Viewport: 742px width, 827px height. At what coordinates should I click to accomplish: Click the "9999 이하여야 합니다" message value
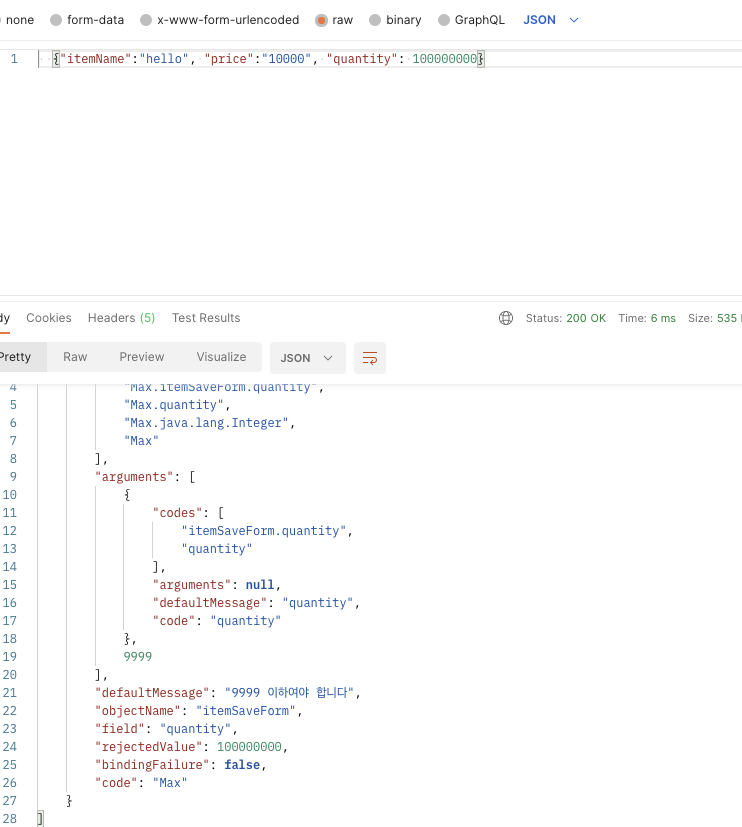pyautogui.click(x=289, y=693)
